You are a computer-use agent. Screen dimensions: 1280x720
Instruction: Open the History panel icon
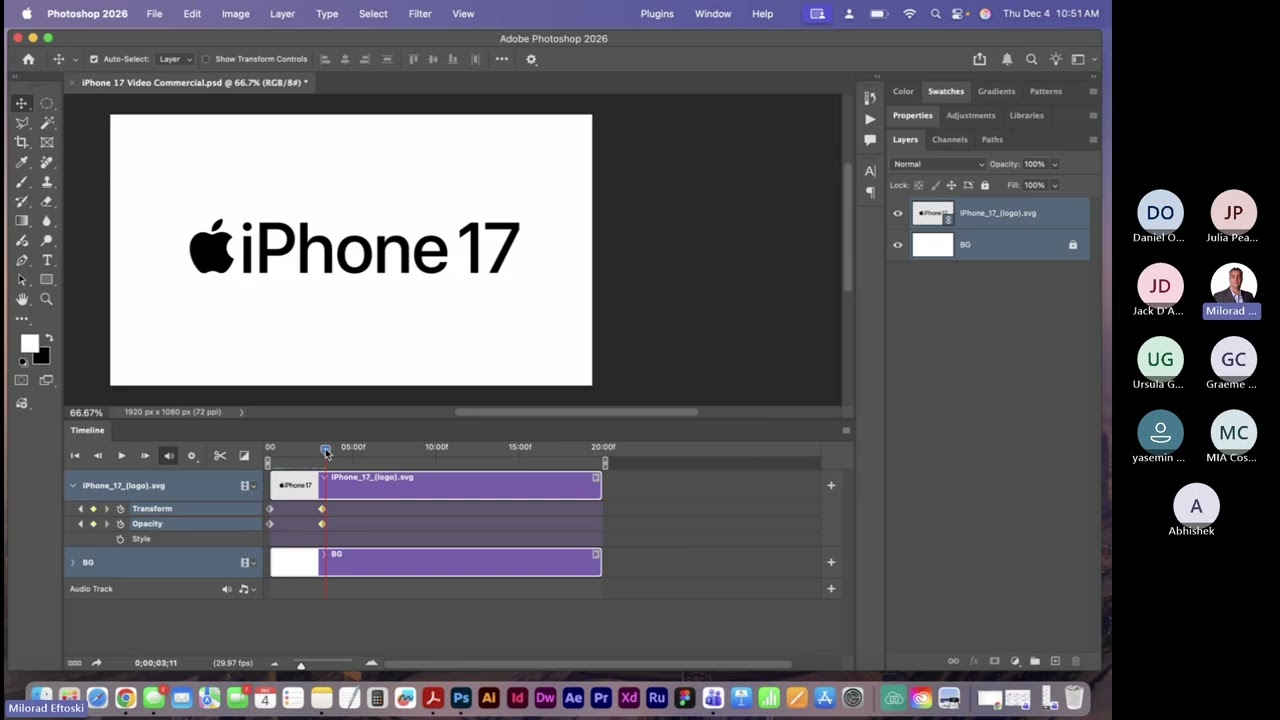tap(870, 97)
